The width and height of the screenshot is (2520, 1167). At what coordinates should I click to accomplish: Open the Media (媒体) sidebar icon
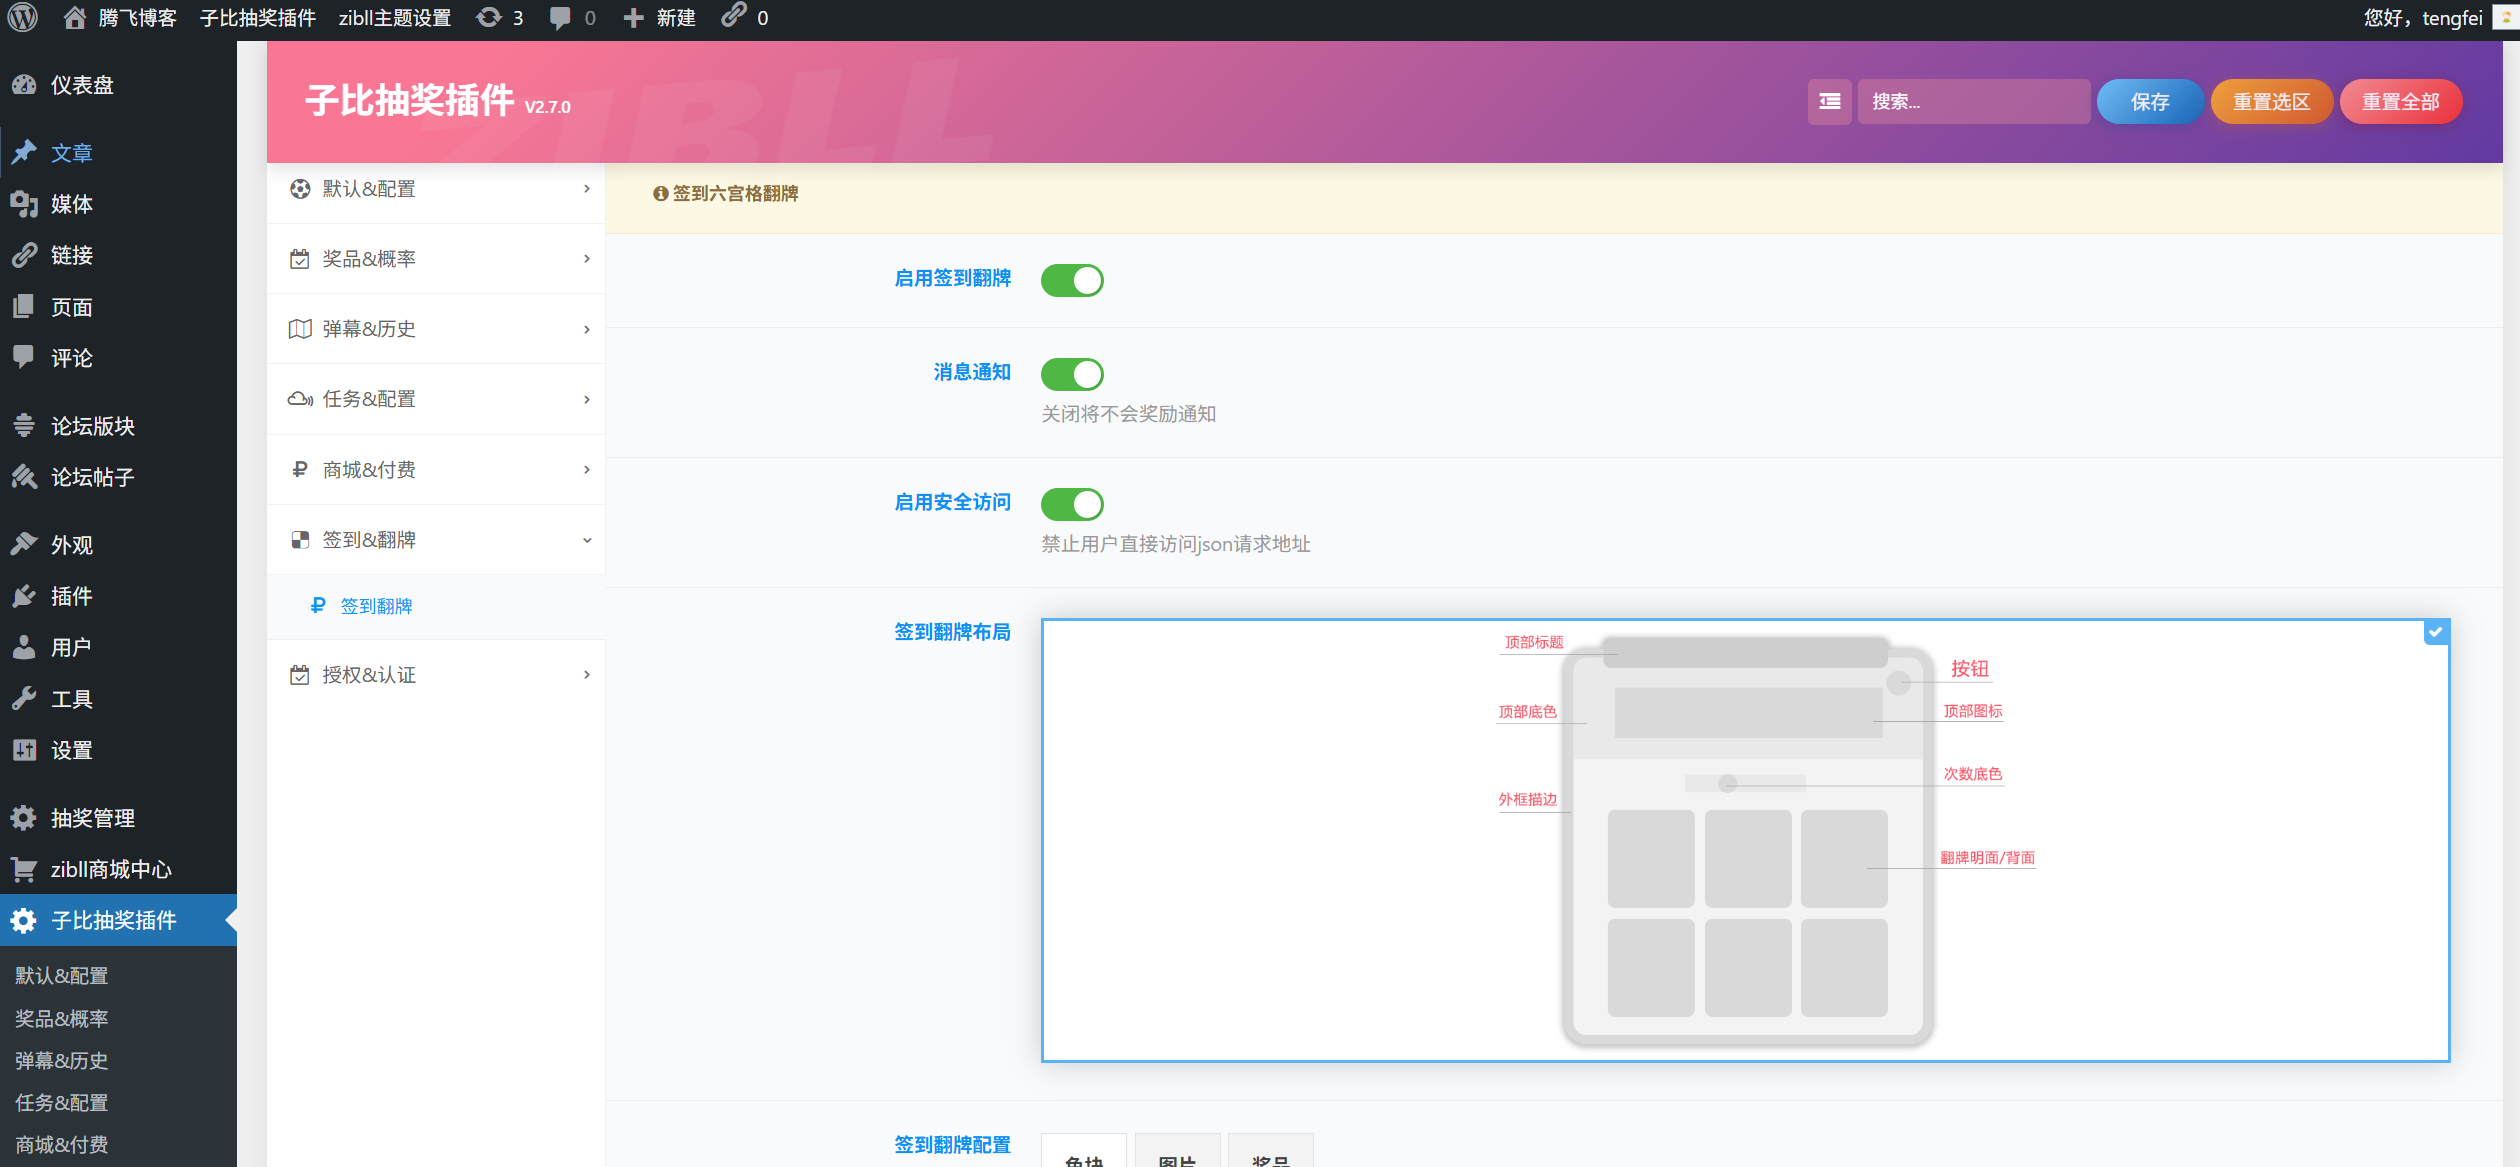24,204
